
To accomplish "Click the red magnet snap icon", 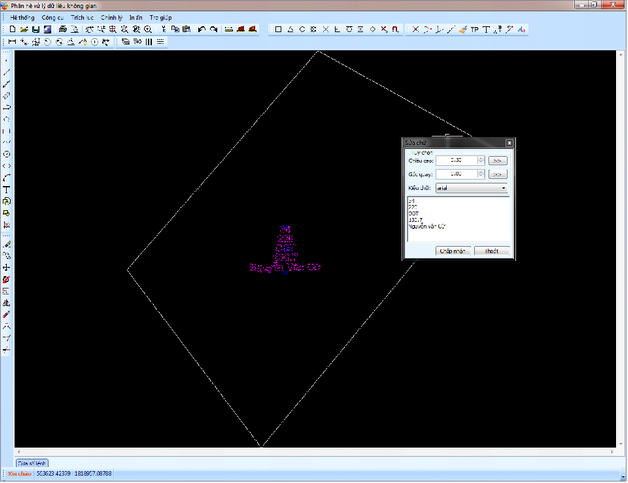I will tap(395, 29).
